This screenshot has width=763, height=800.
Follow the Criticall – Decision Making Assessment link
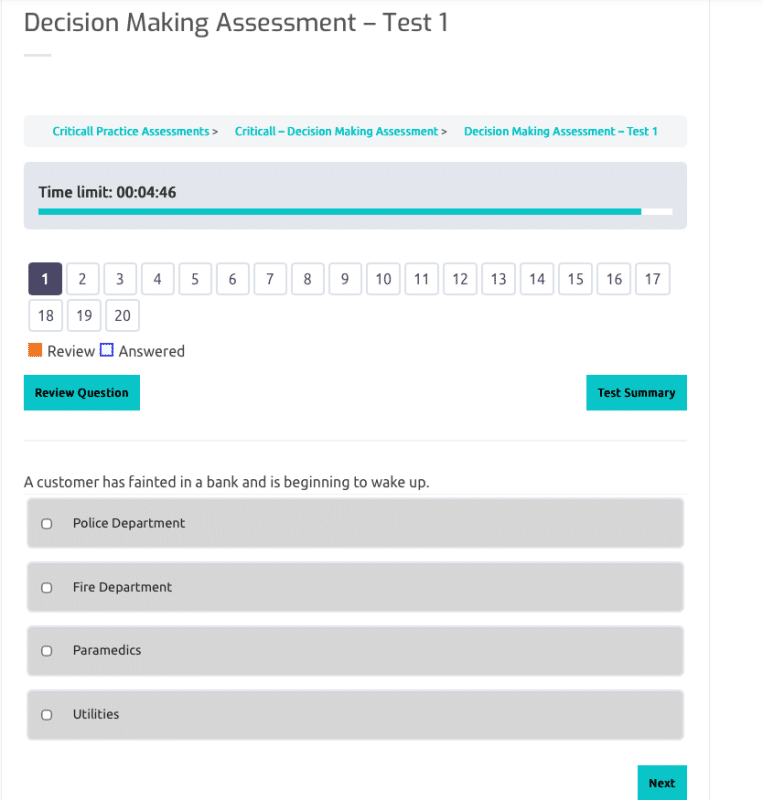click(336, 131)
